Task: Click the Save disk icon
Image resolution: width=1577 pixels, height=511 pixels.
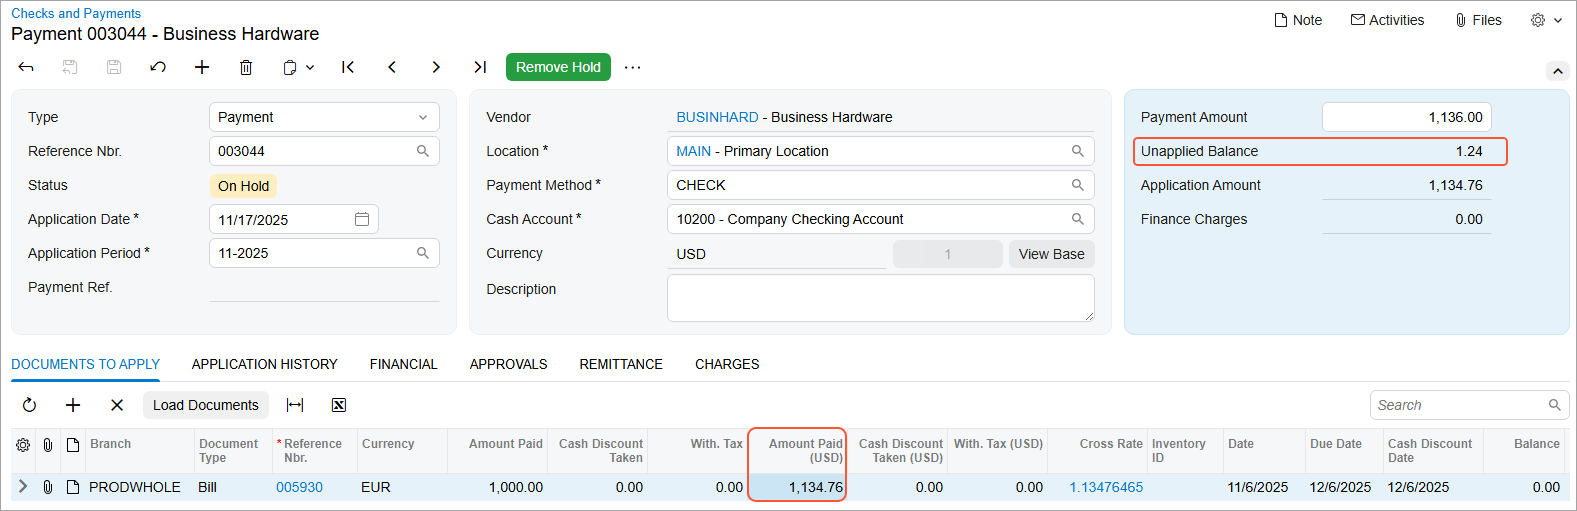Action: pyautogui.click(x=114, y=67)
